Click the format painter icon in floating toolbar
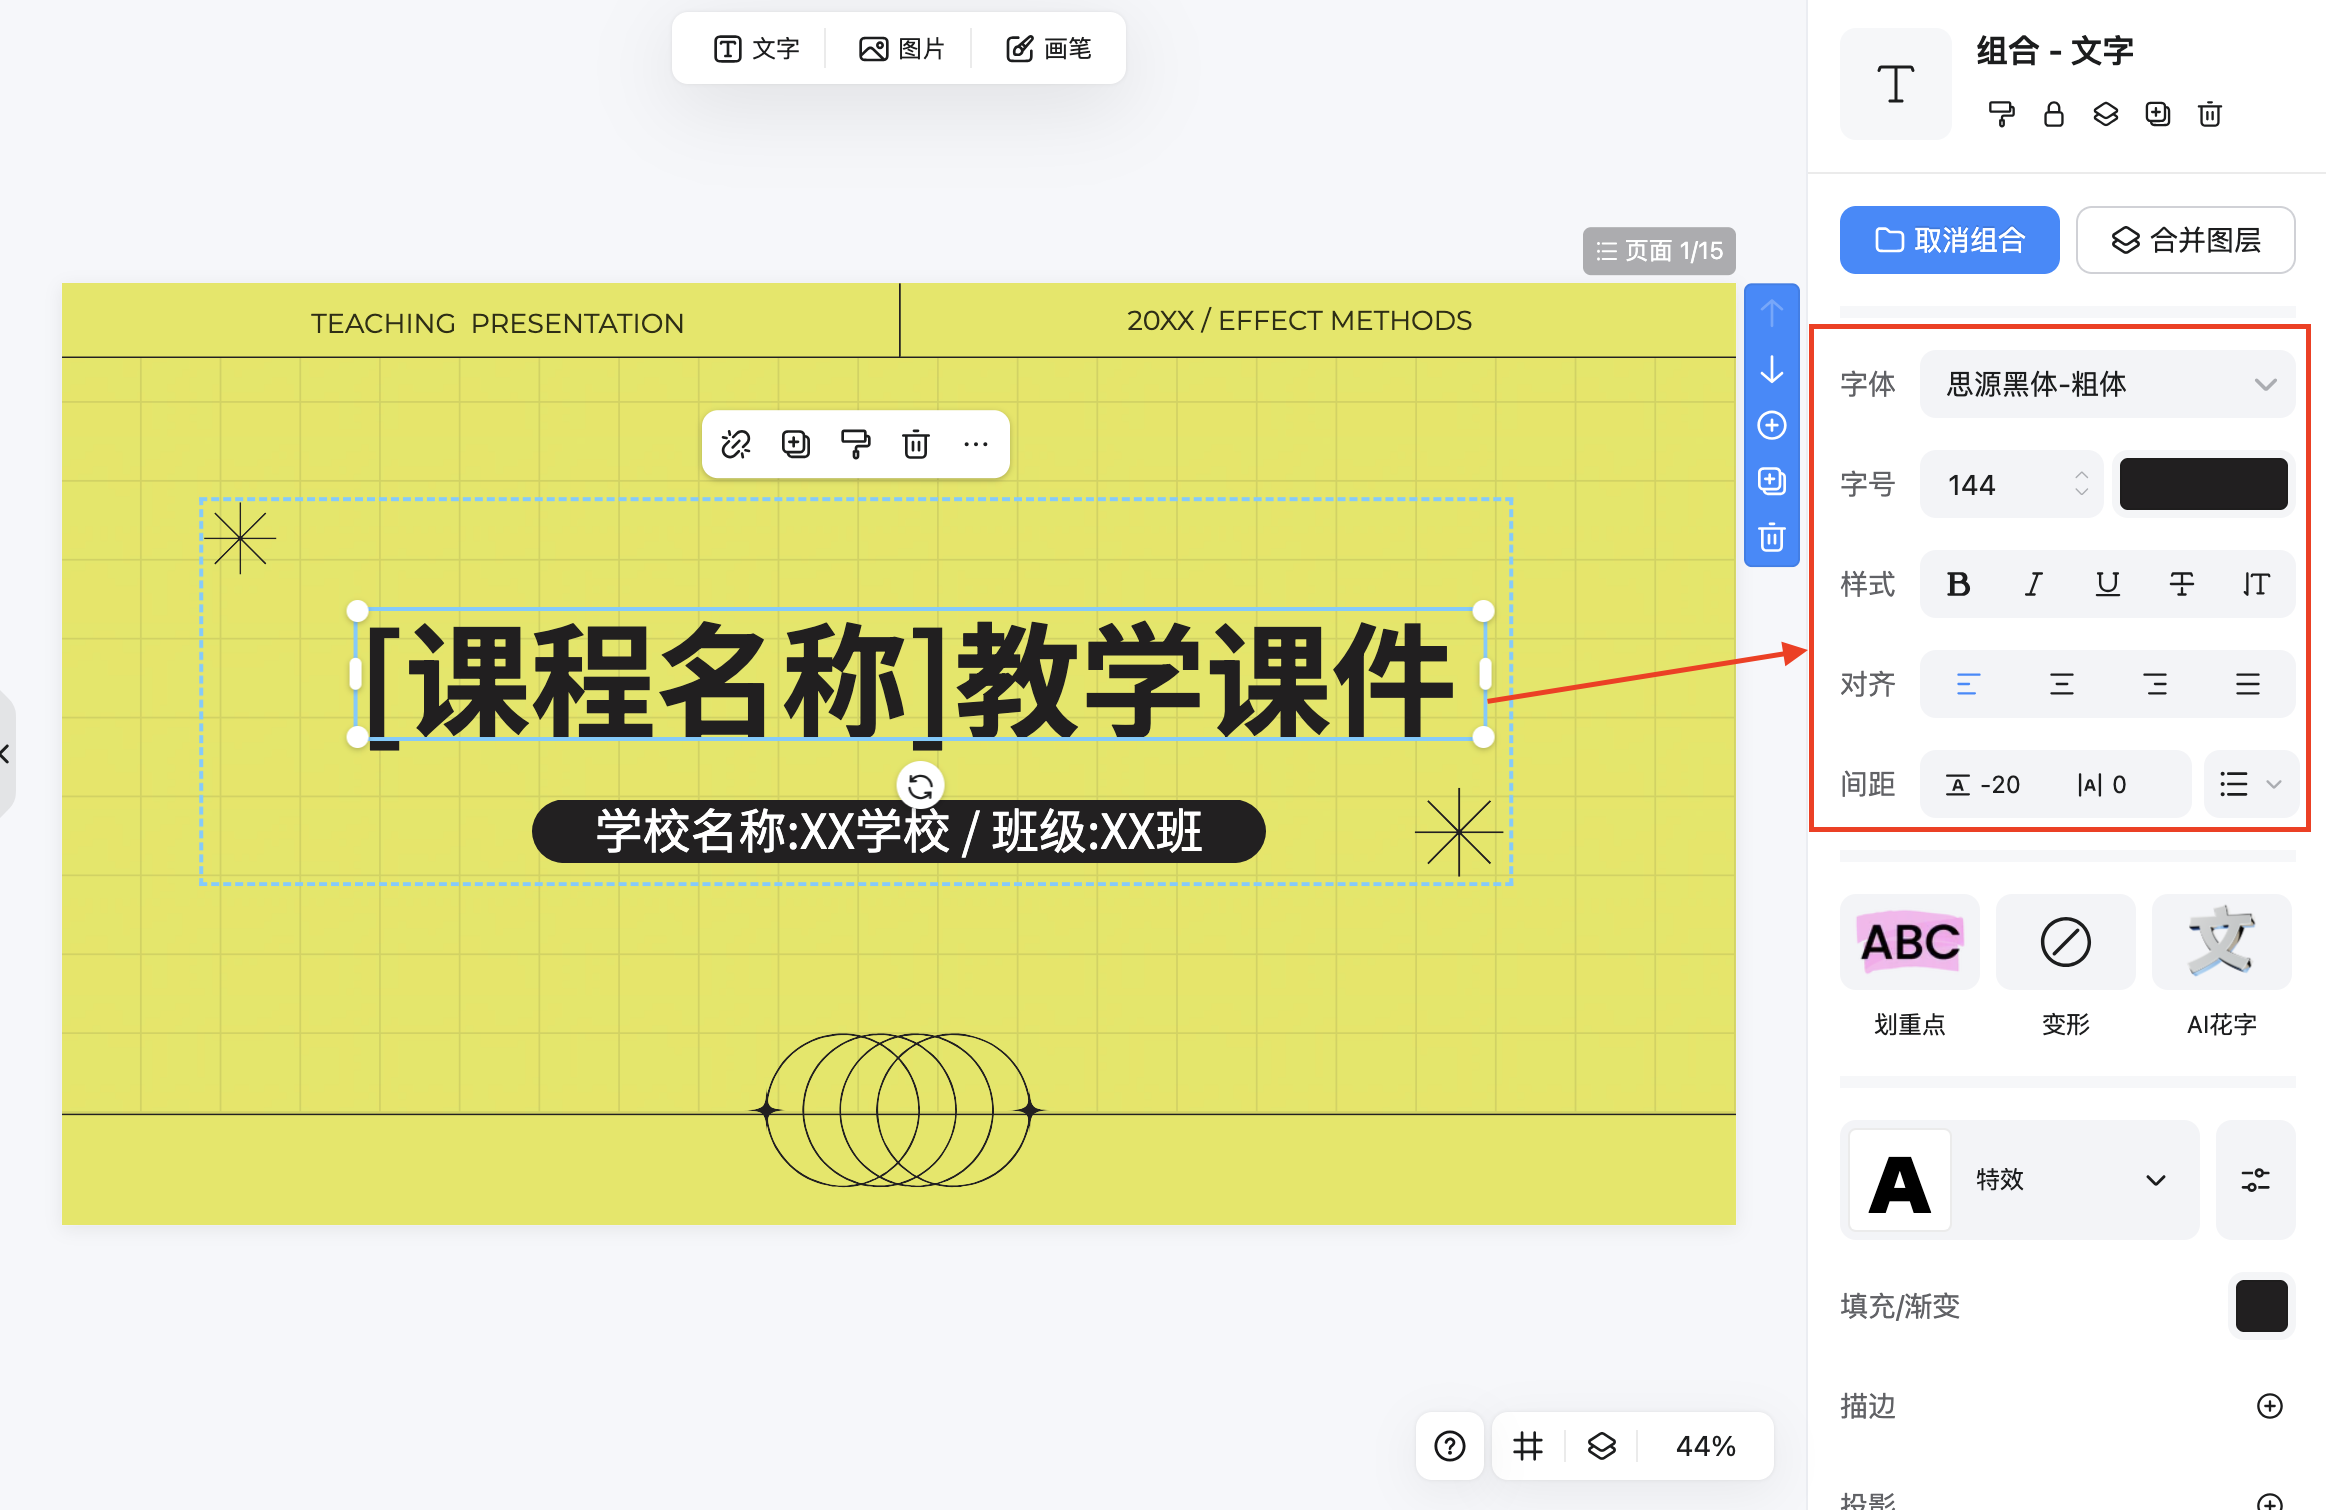This screenshot has height=1510, width=2326. pyautogui.click(x=856, y=444)
